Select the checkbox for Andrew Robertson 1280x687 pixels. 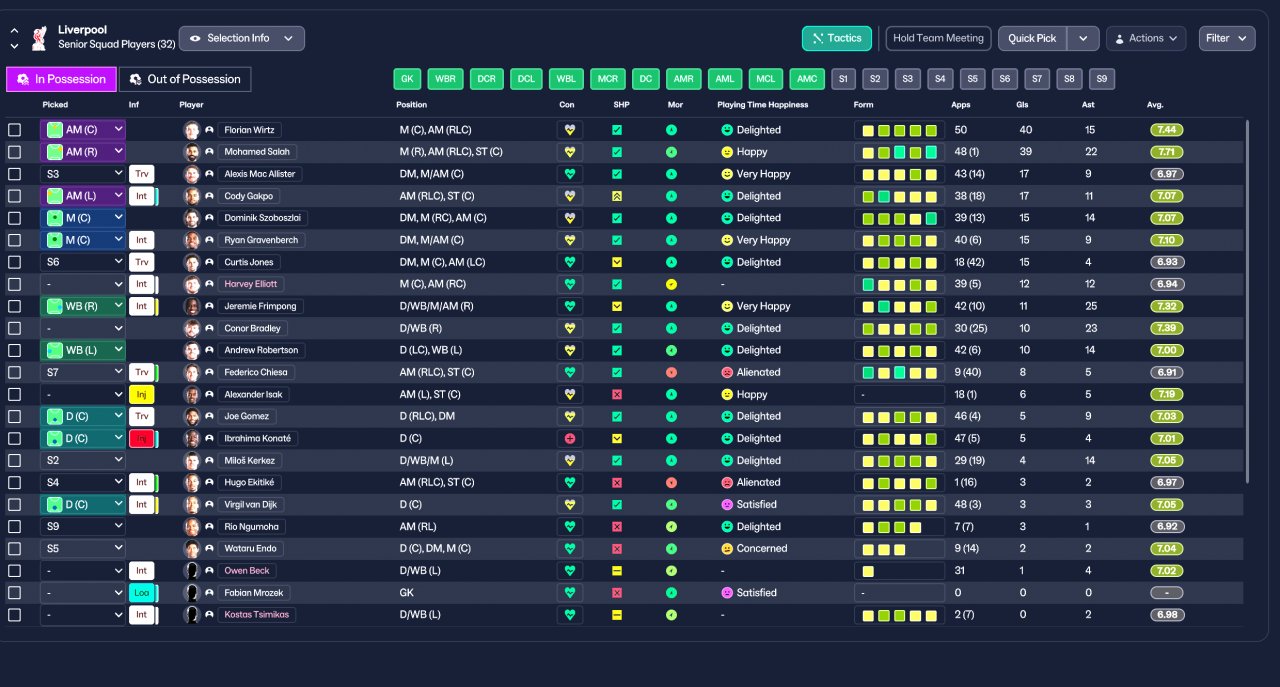pyautogui.click(x=14, y=350)
